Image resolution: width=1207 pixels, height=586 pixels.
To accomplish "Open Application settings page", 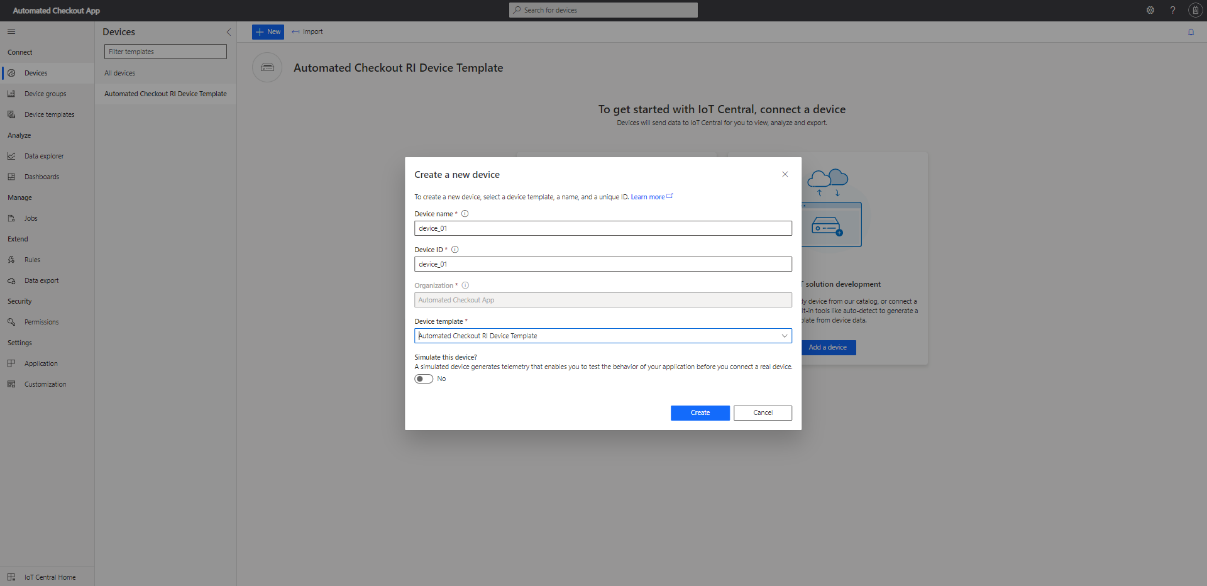I will click(x=42, y=363).
